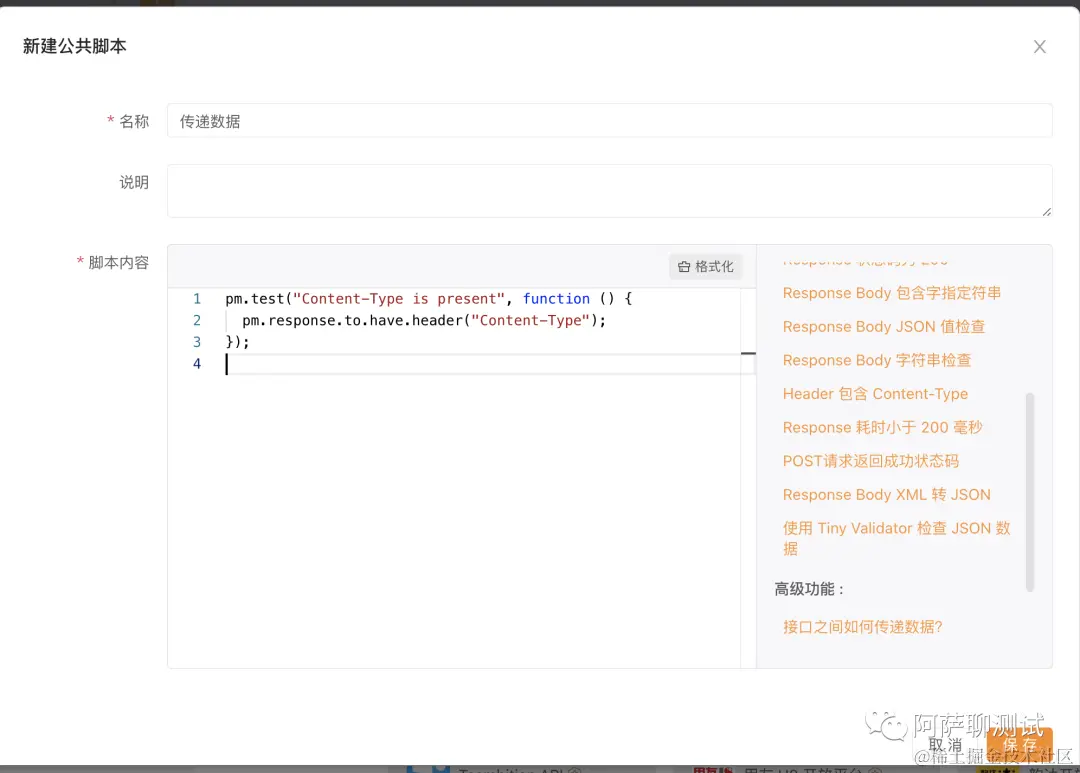Insert Response 耗时小于 200 毫秒 snippet
The image size is (1080, 773).
point(882,428)
